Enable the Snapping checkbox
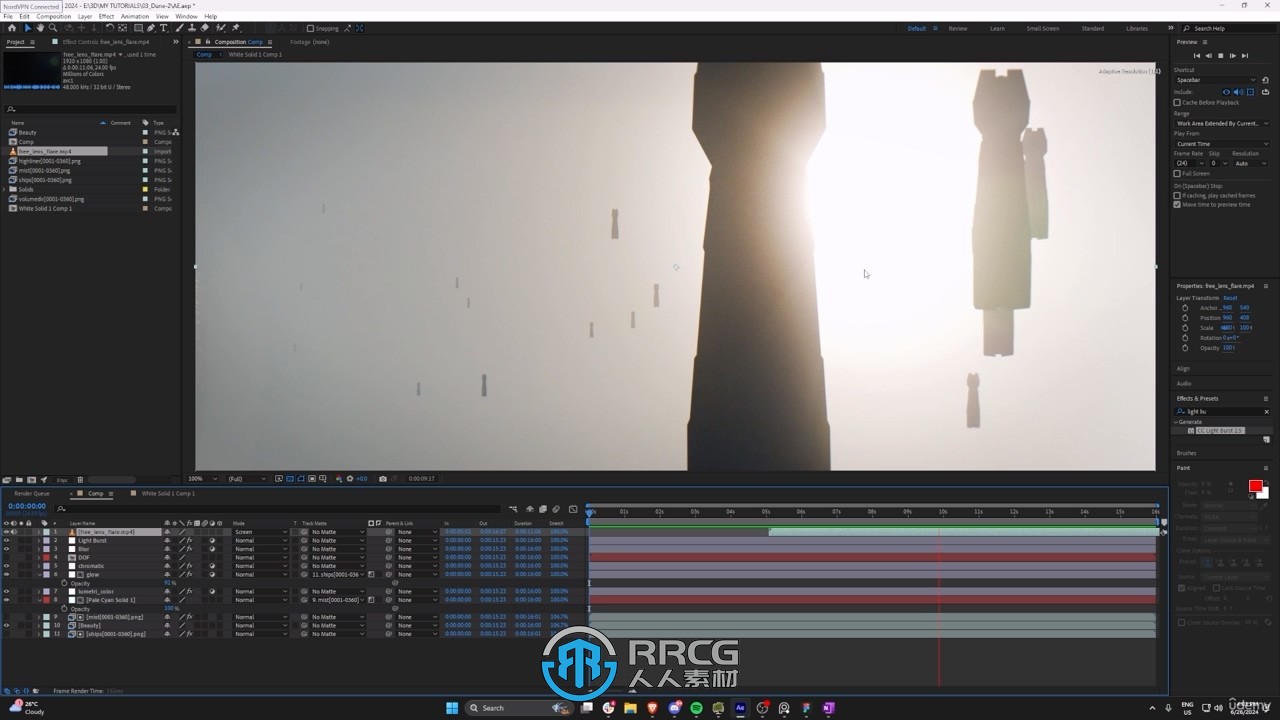Viewport: 1280px width, 720px height. [x=310, y=28]
